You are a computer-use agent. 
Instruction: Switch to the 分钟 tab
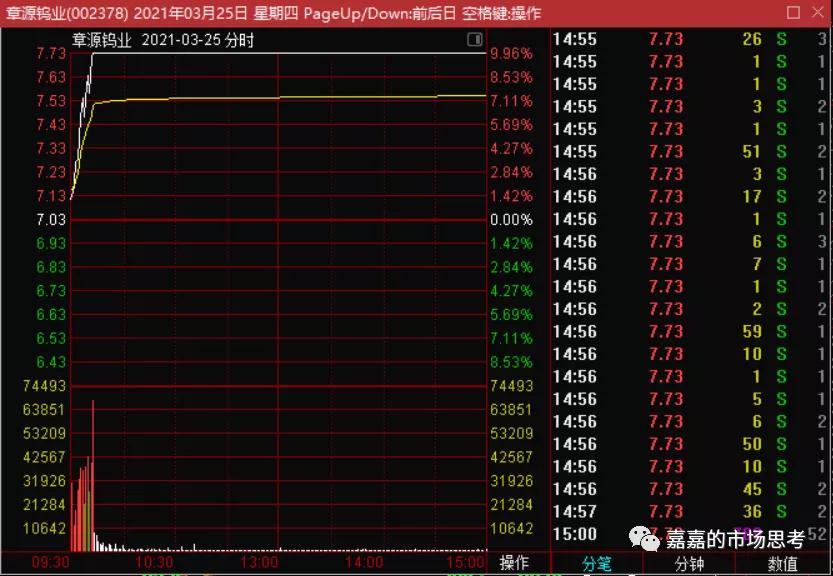(x=689, y=563)
